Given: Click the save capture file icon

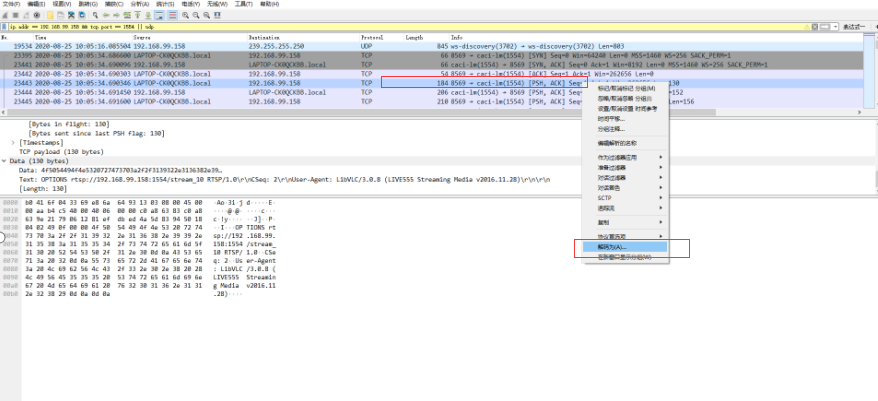Looking at the screenshot, I should 60,15.
